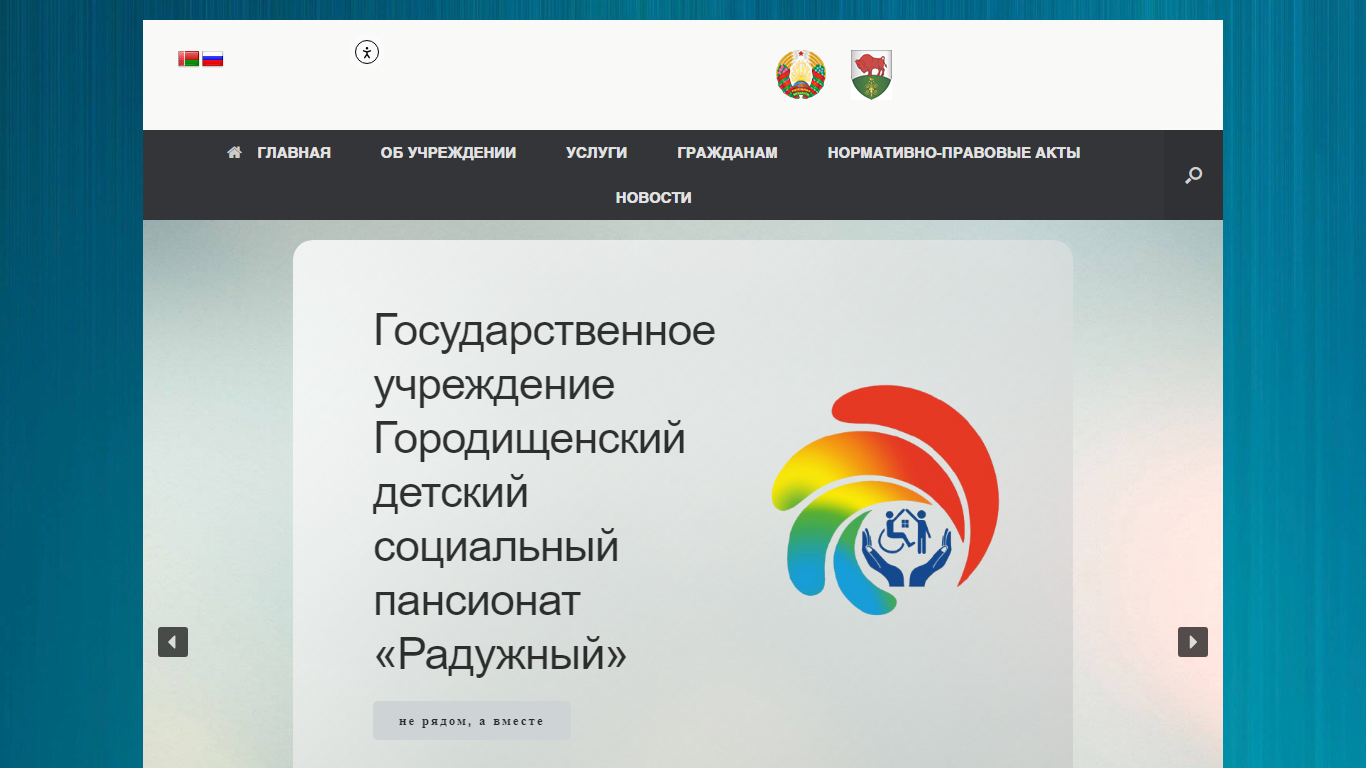This screenshot has width=1366, height=768.
Task: Click the rainbow Радужный logo image
Action: click(x=885, y=500)
